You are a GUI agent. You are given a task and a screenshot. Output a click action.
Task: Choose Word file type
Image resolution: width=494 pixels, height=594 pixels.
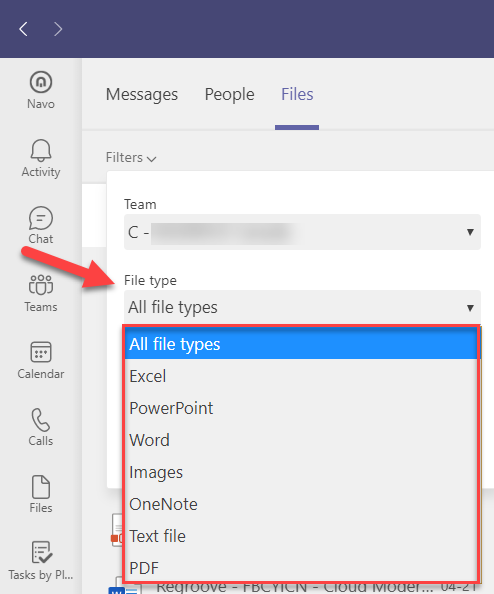coord(301,440)
